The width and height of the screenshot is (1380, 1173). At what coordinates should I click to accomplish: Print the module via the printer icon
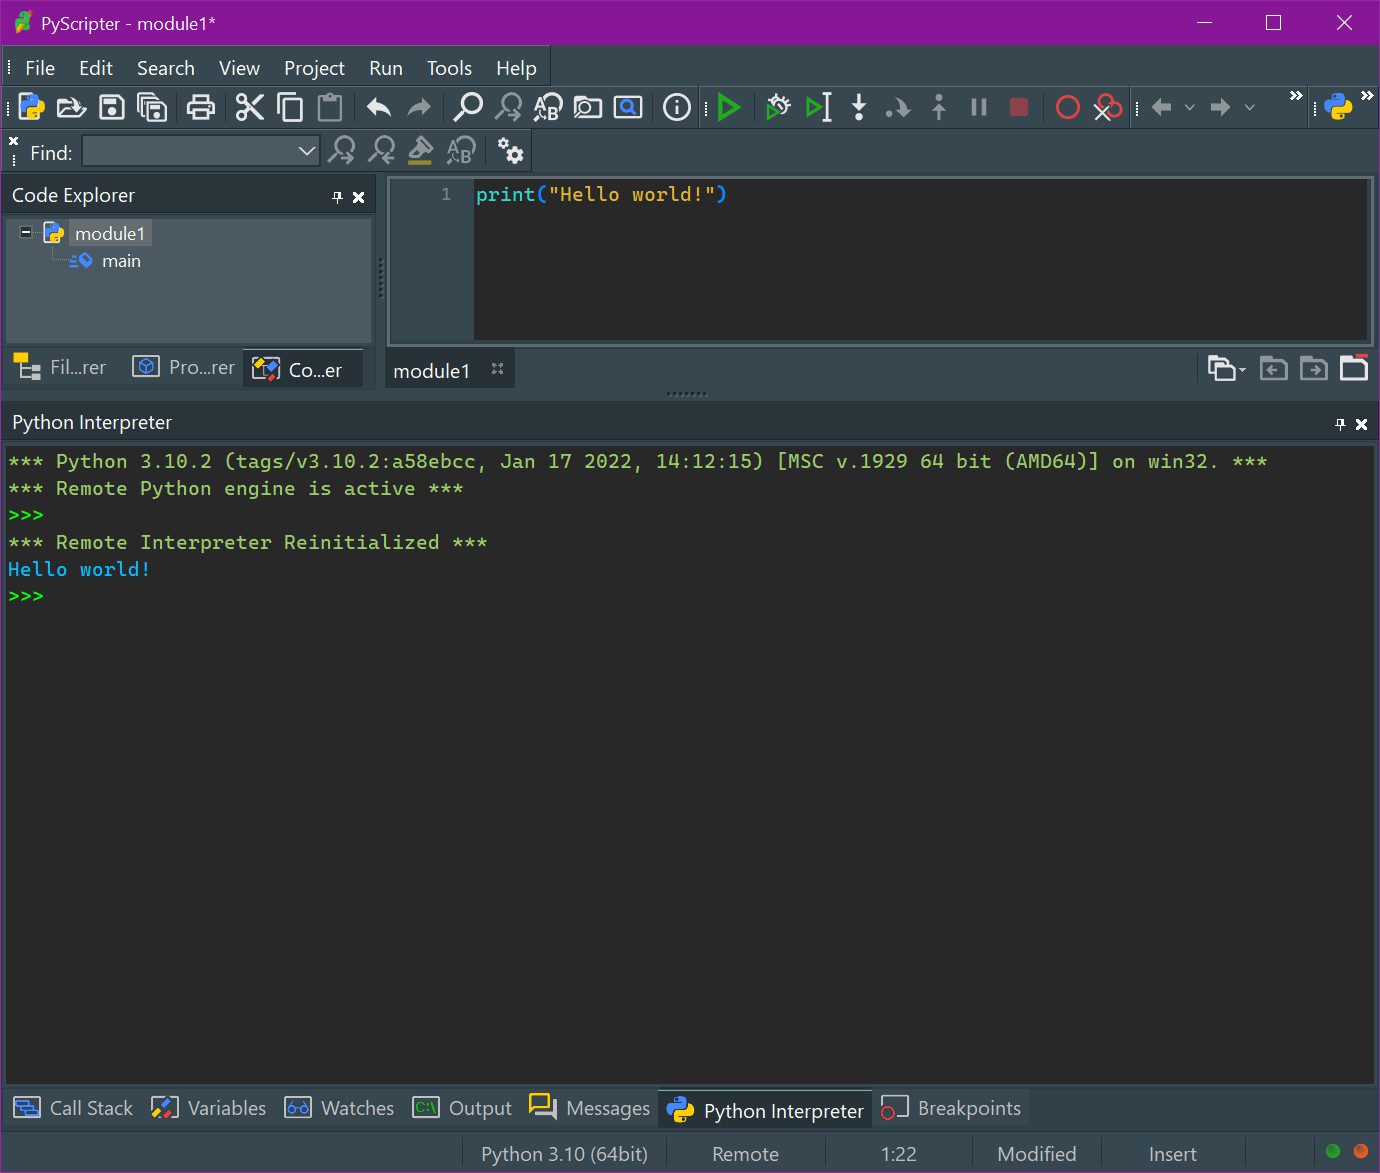click(x=200, y=107)
